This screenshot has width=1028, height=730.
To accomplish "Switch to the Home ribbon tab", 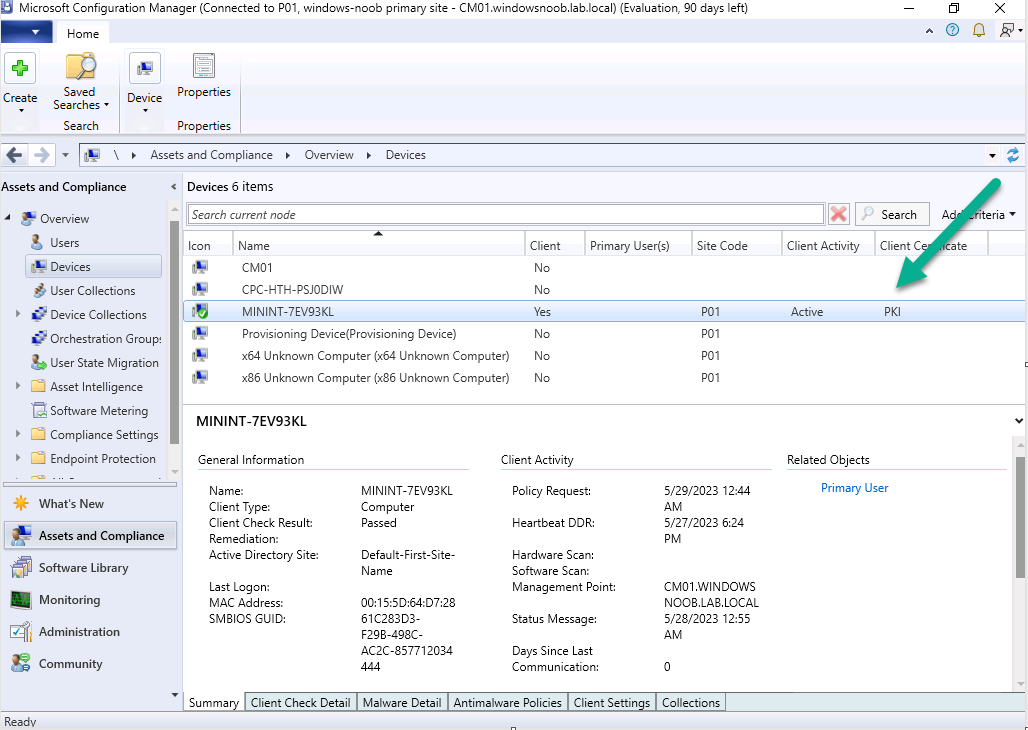I will [83, 33].
